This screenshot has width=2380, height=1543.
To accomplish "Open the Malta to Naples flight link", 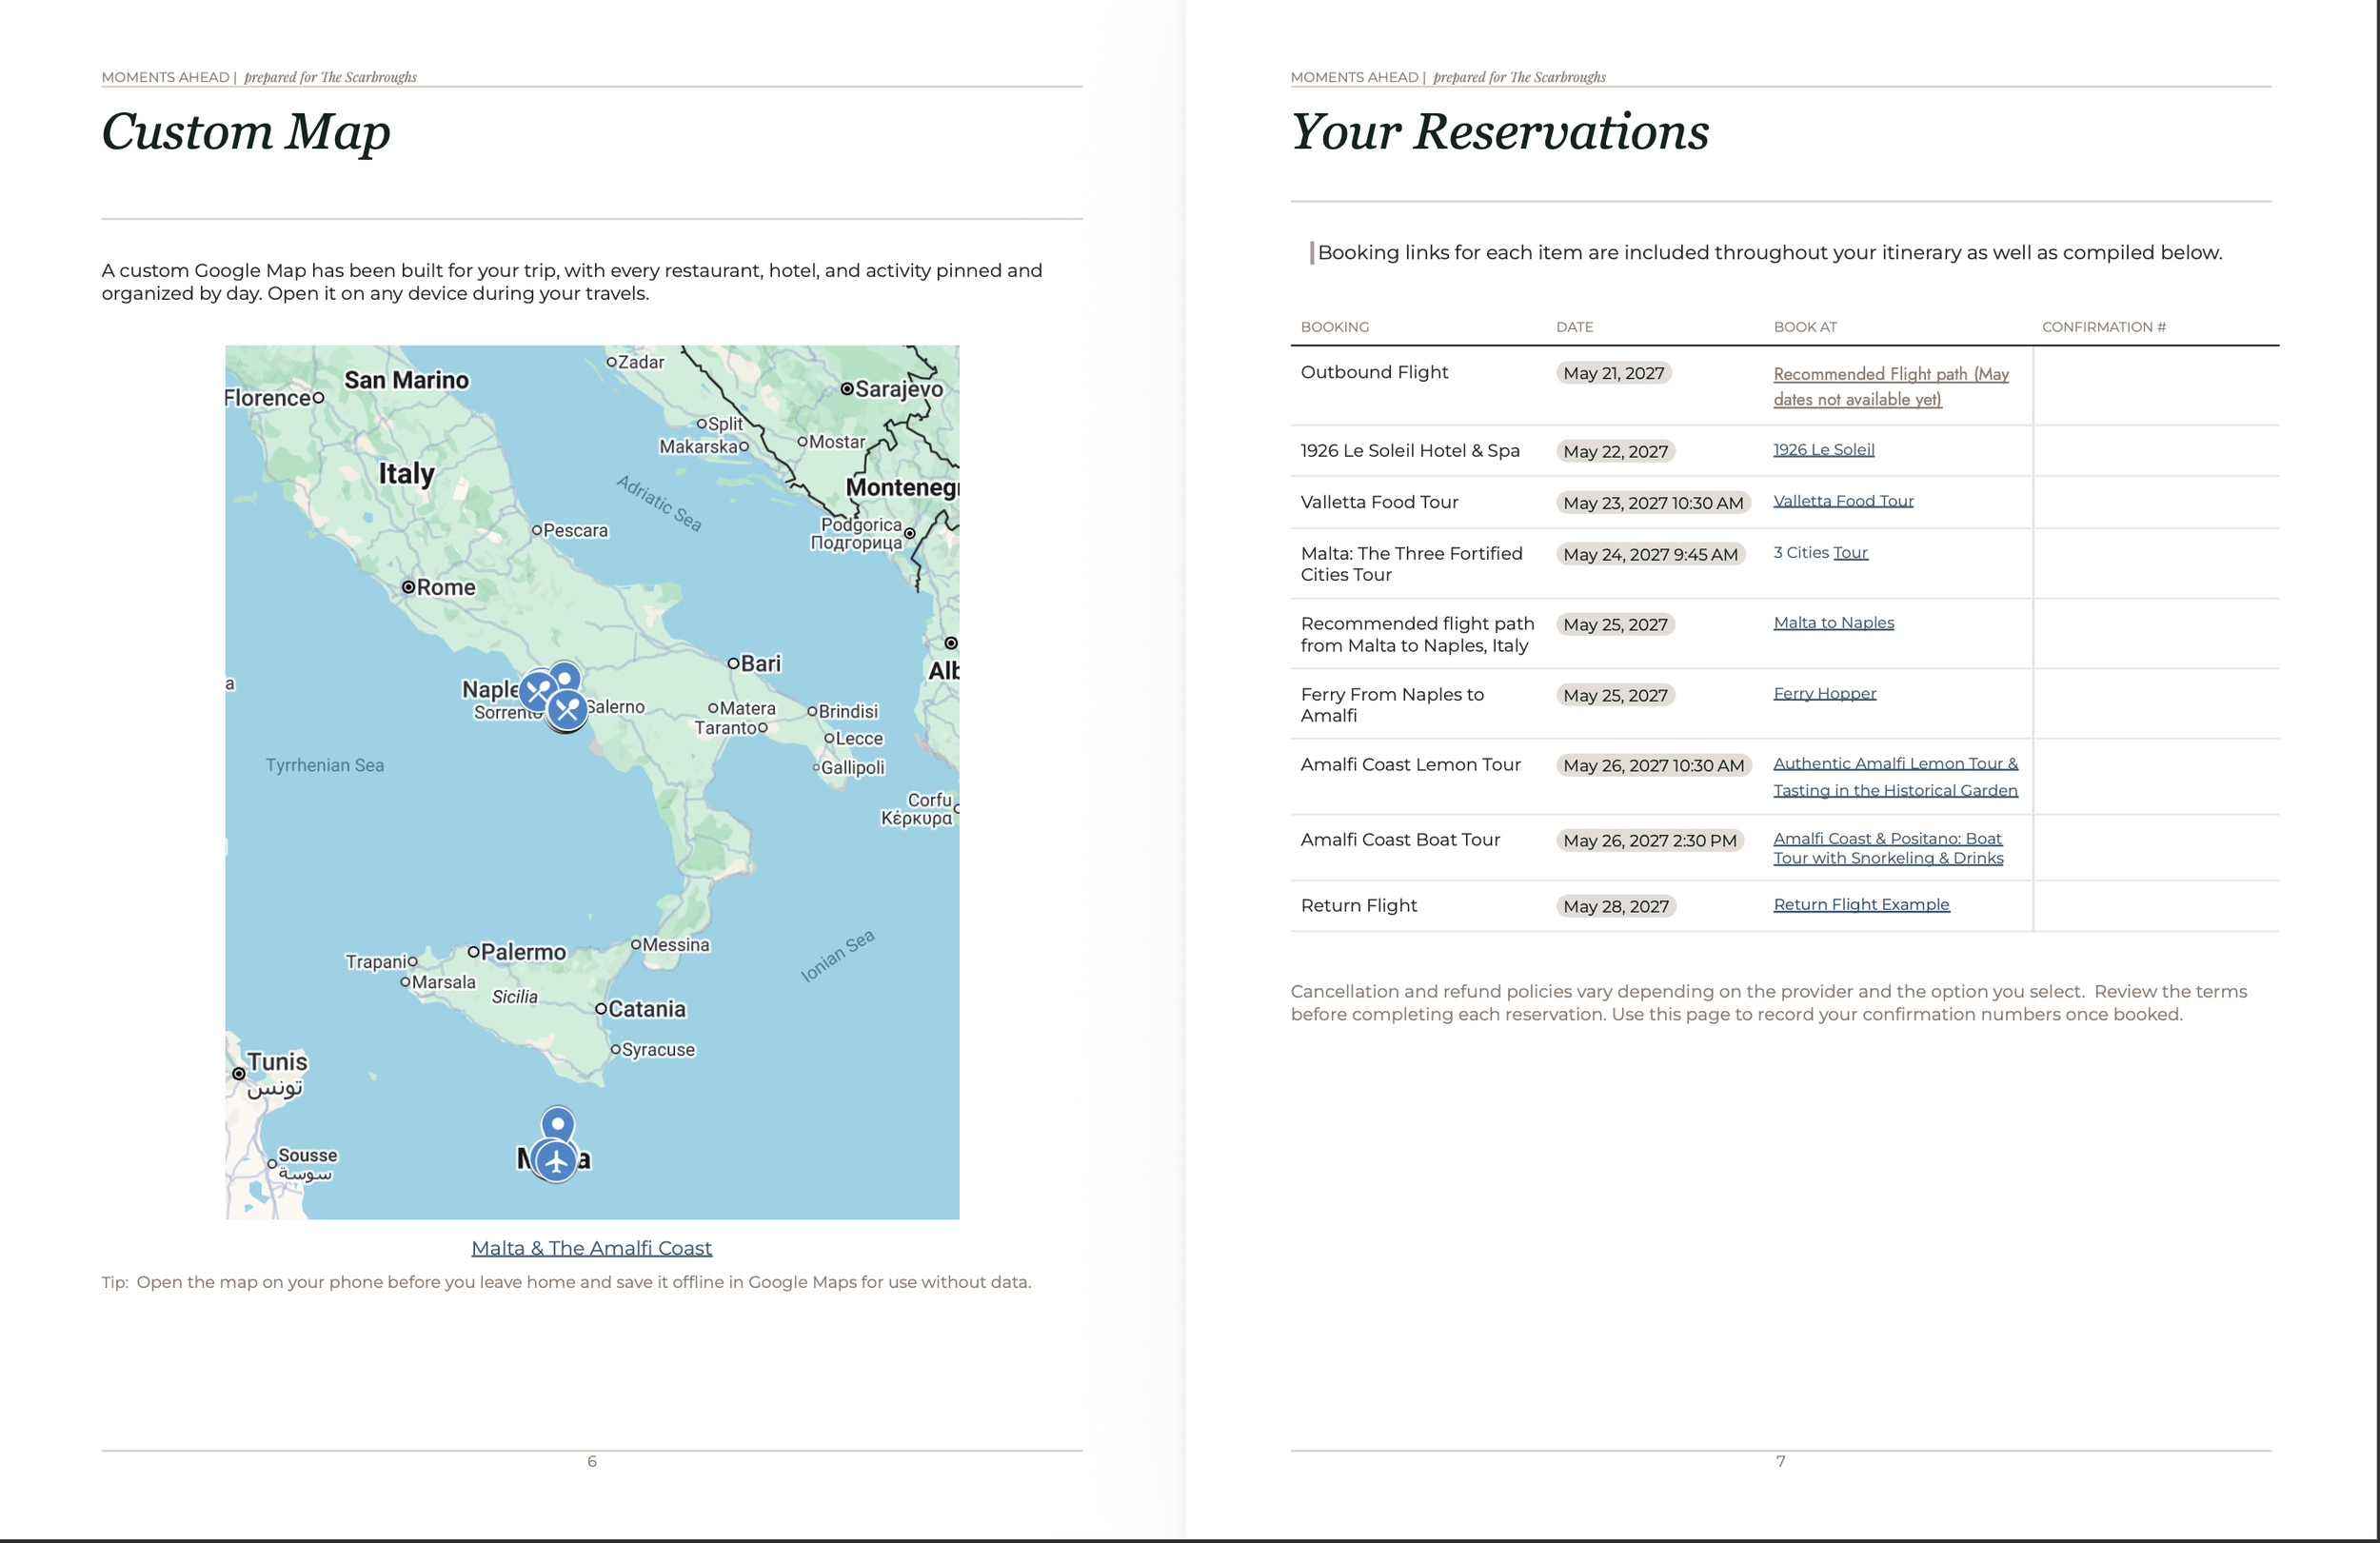I will pos(1833,622).
